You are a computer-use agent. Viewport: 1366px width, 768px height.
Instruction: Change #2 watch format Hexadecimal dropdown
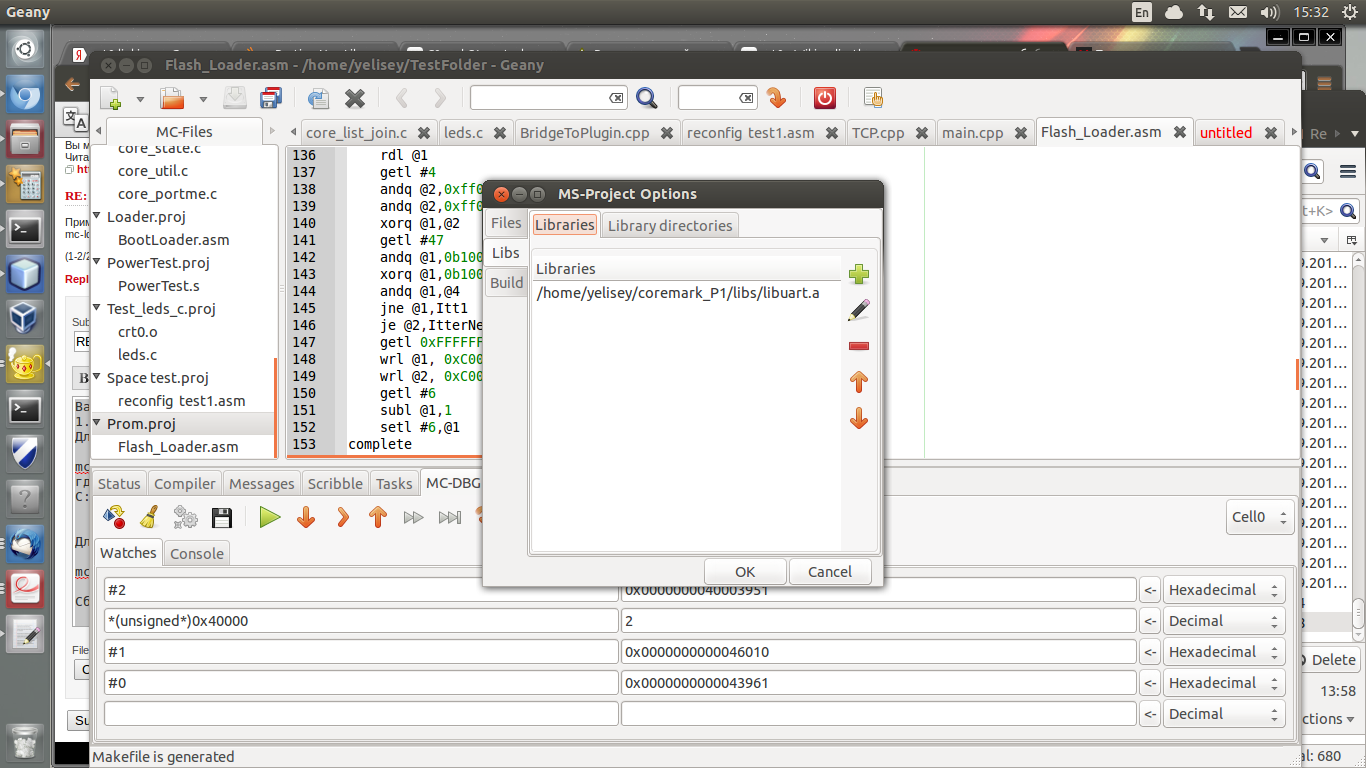coord(1224,590)
